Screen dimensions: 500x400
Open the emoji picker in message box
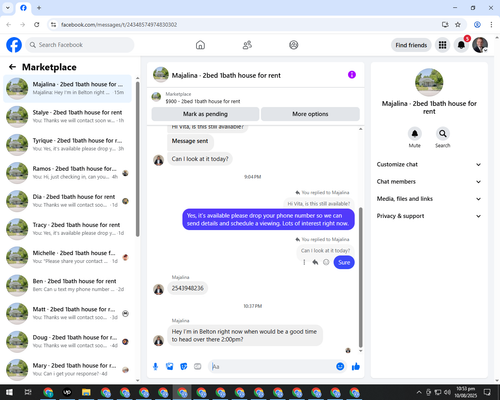coord(340,367)
